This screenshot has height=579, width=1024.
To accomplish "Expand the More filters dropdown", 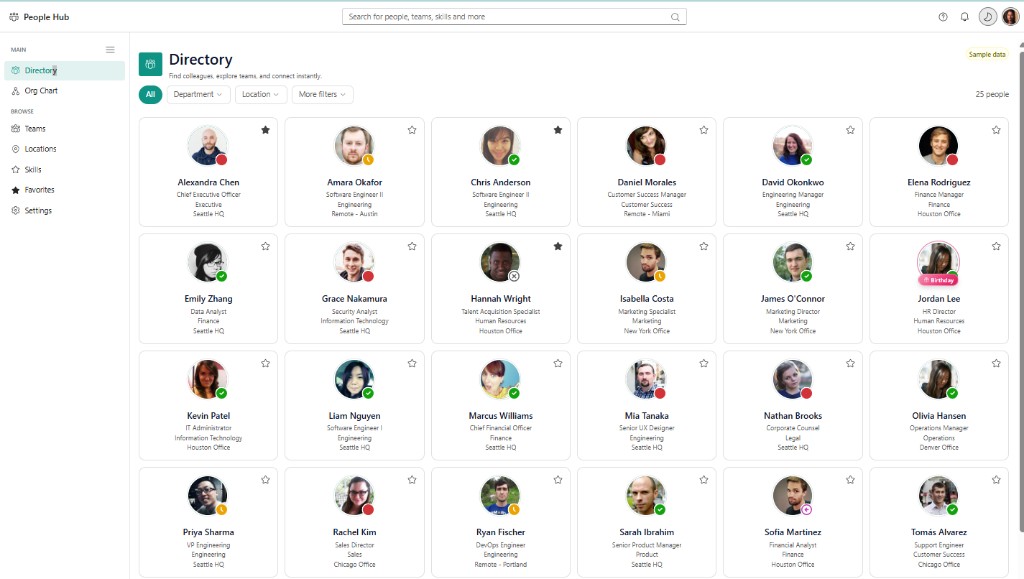I will coord(323,94).
